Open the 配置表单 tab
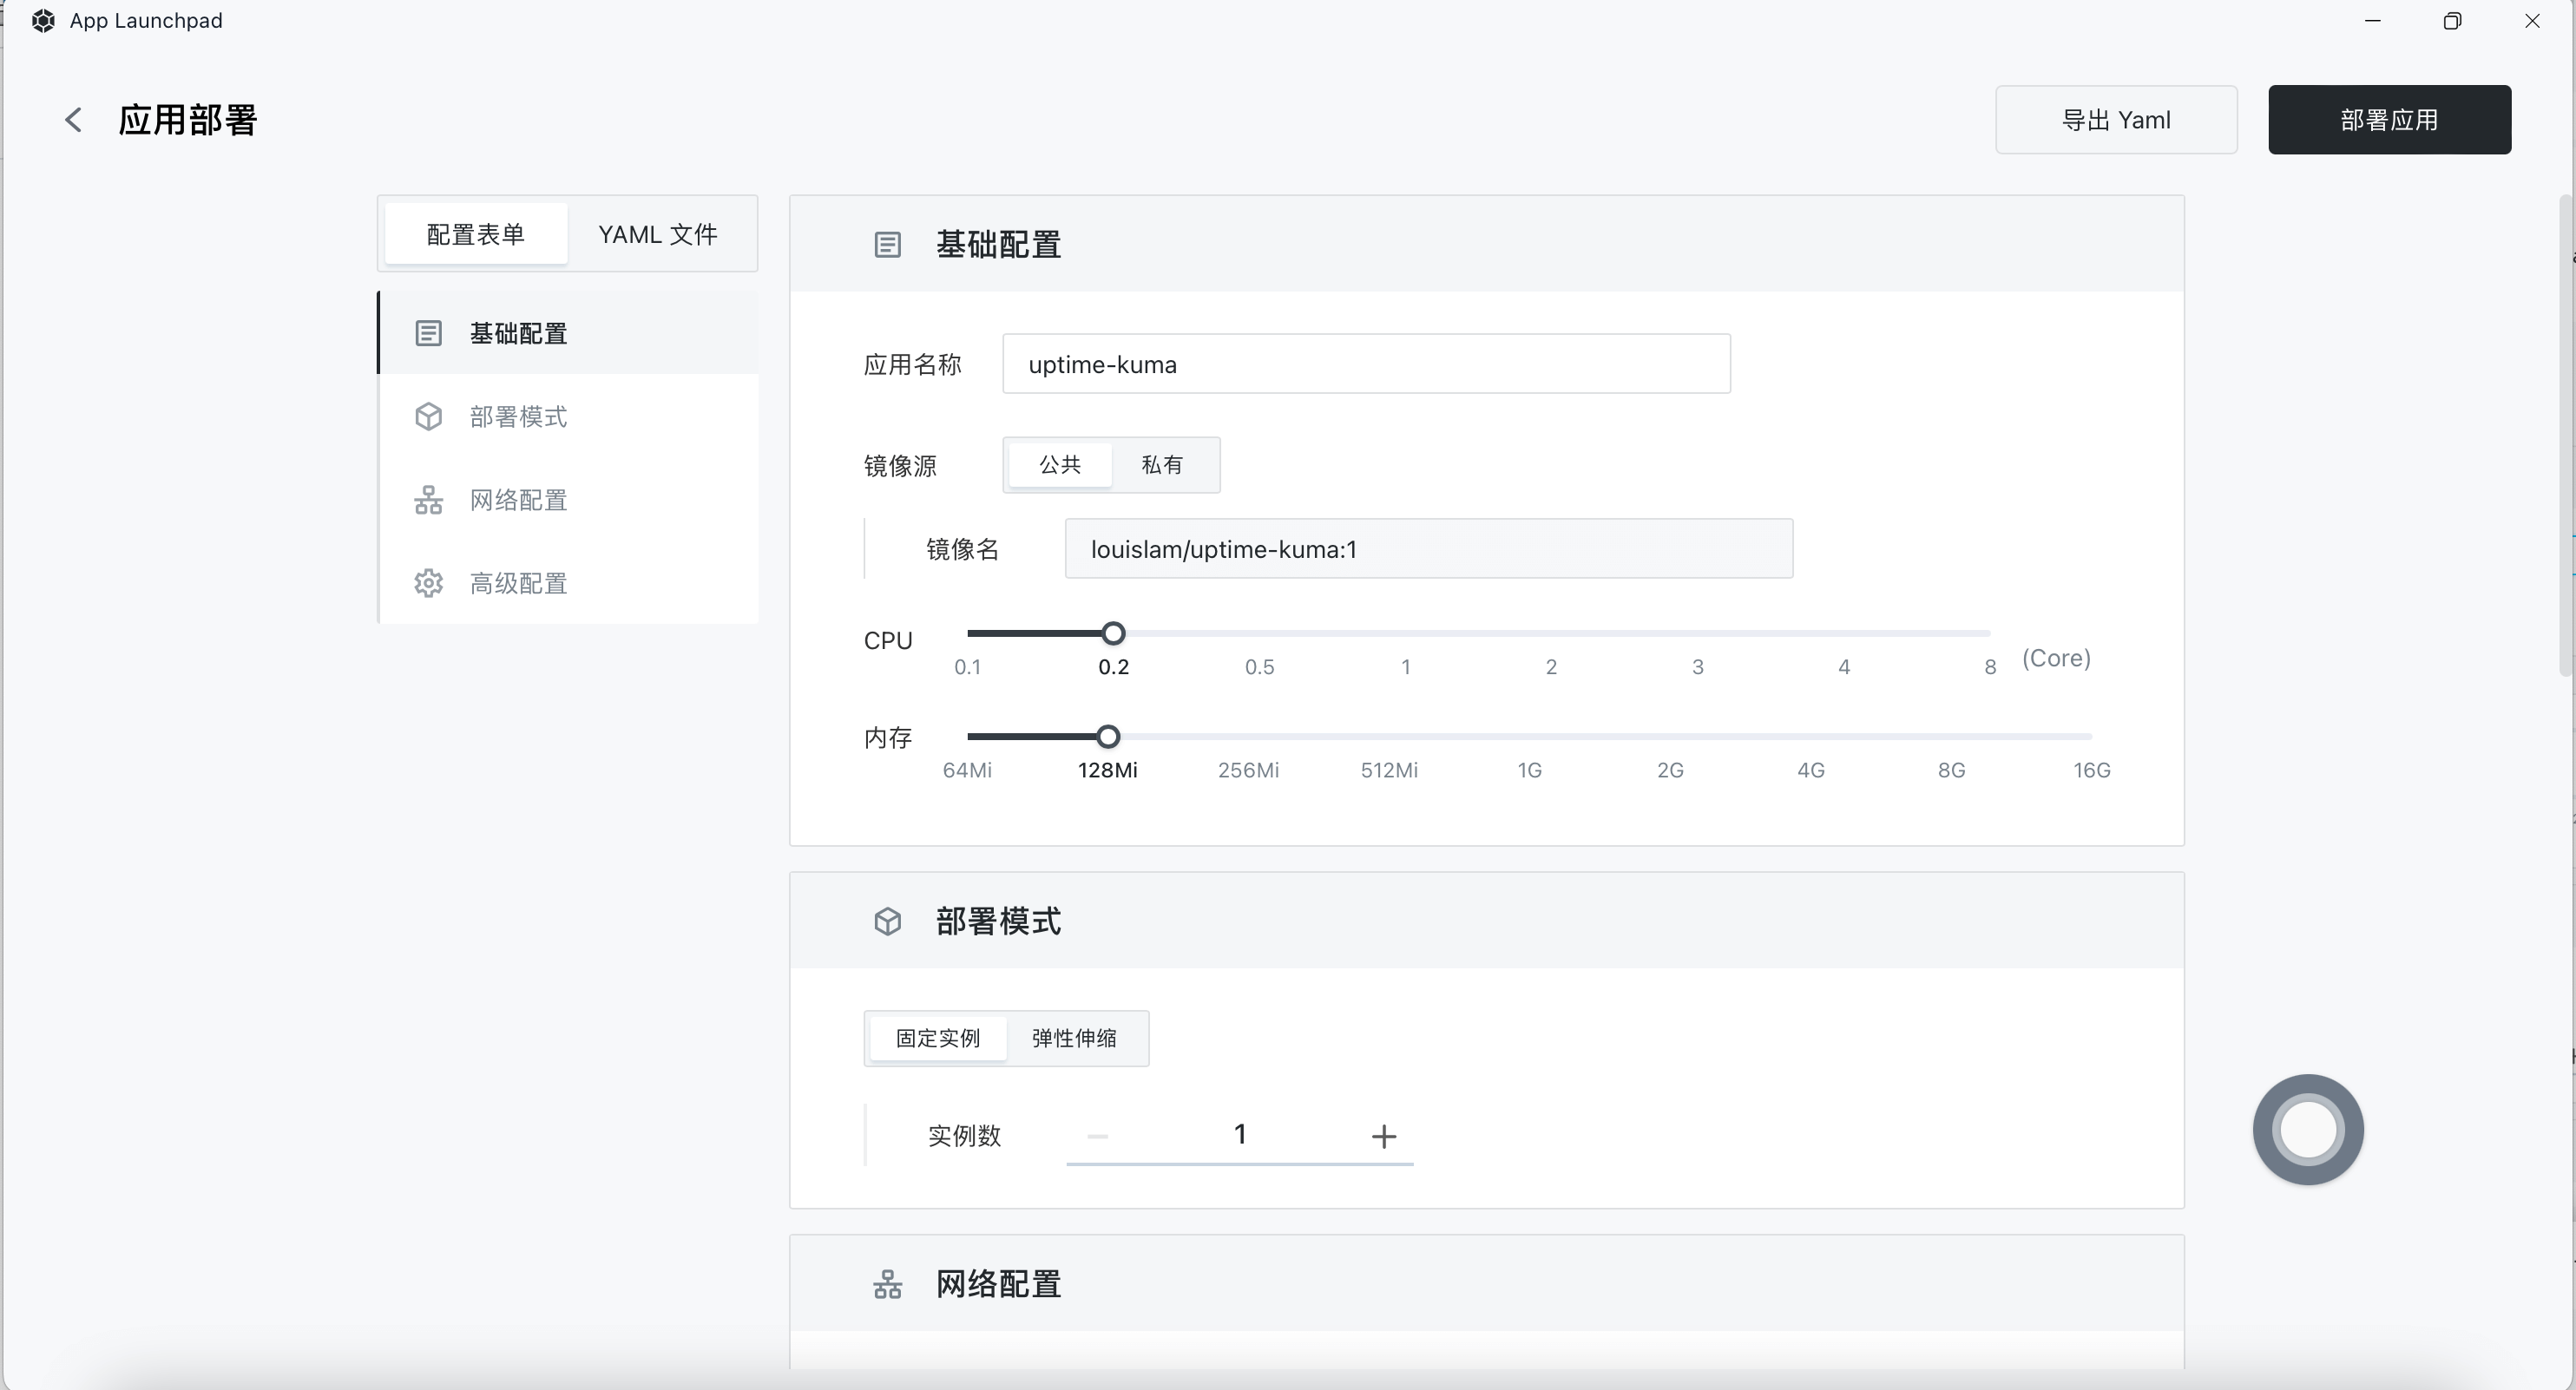This screenshot has width=2576, height=1390. pyautogui.click(x=476, y=234)
